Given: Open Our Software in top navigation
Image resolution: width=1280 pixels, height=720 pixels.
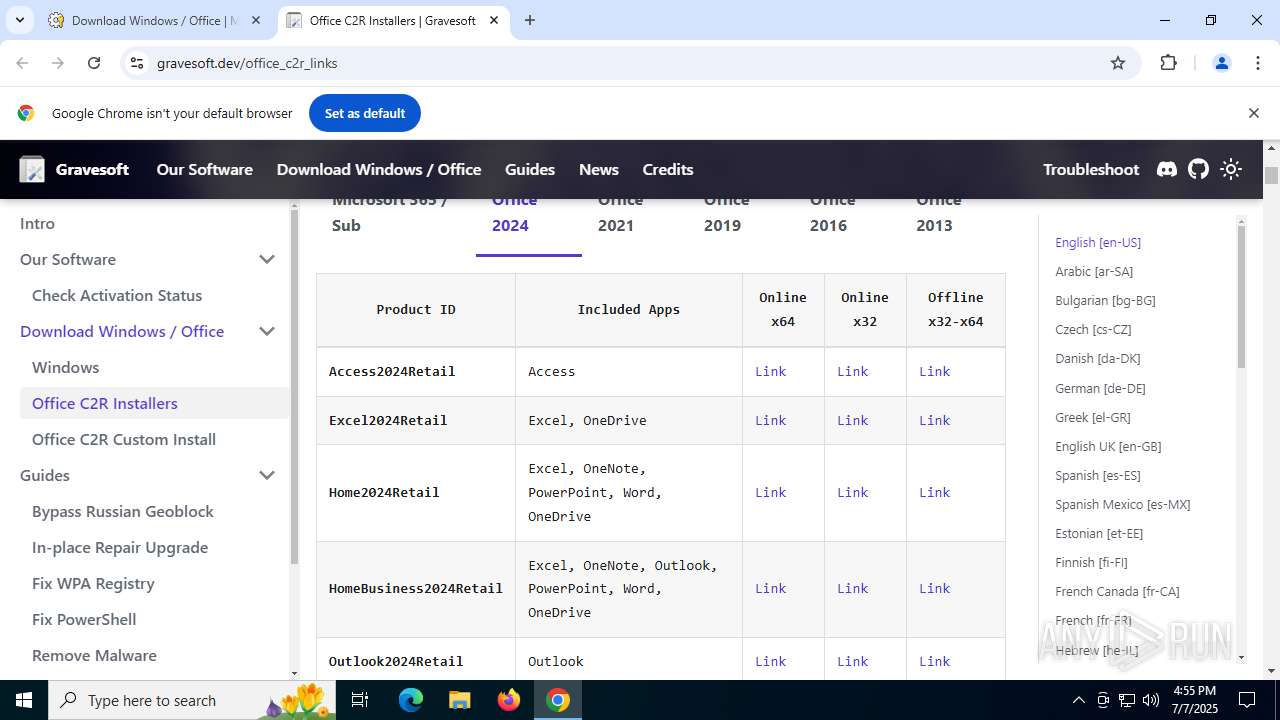Looking at the screenshot, I should point(204,169).
